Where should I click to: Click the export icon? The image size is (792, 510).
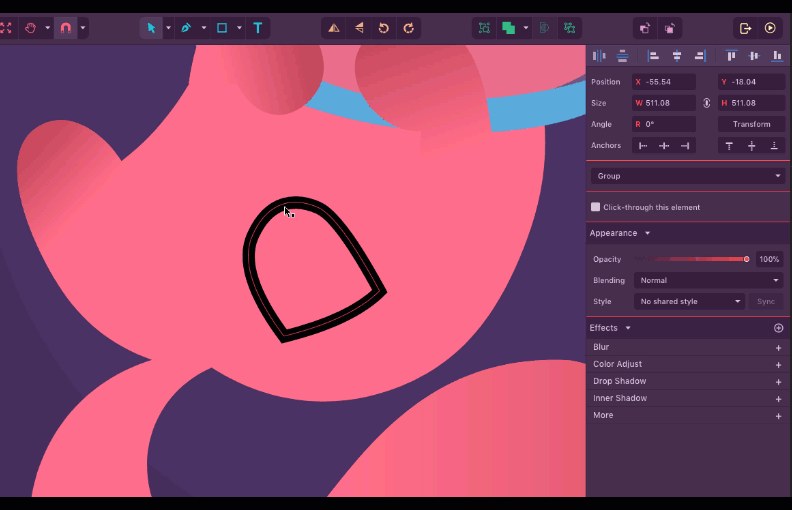pyautogui.click(x=745, y=28)
